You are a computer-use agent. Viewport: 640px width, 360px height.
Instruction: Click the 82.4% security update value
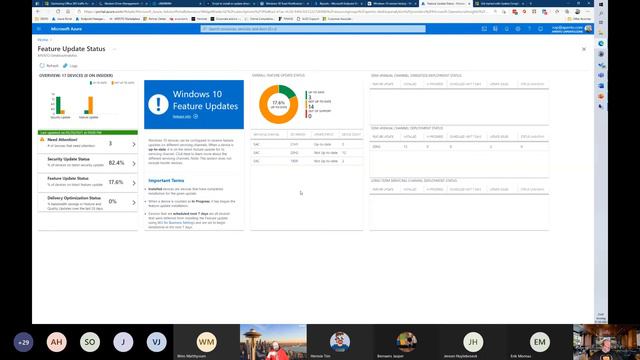[116, 163]
